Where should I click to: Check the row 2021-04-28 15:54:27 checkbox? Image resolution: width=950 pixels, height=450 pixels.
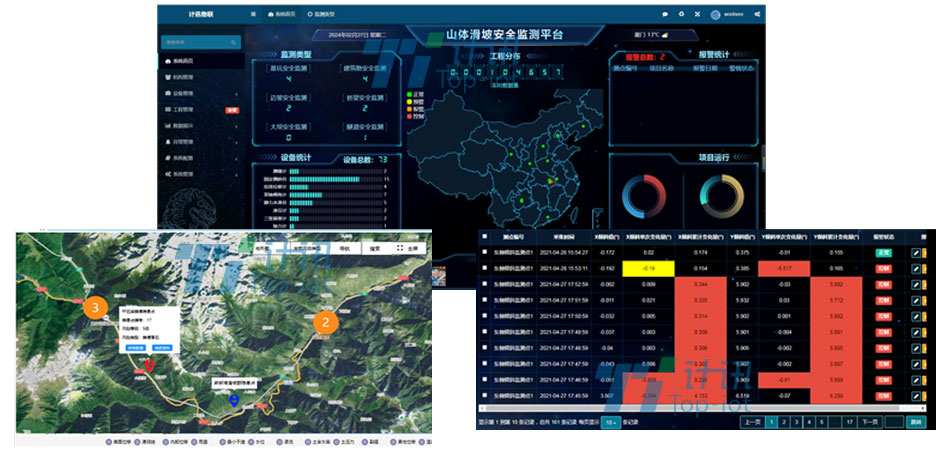pyautogui.click(x=483, y=253)
